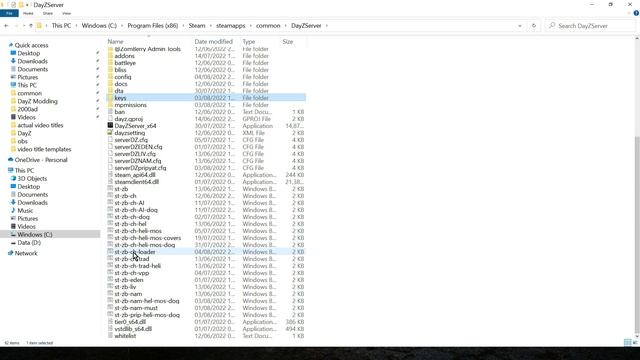Click the addons folder icon

110,56
